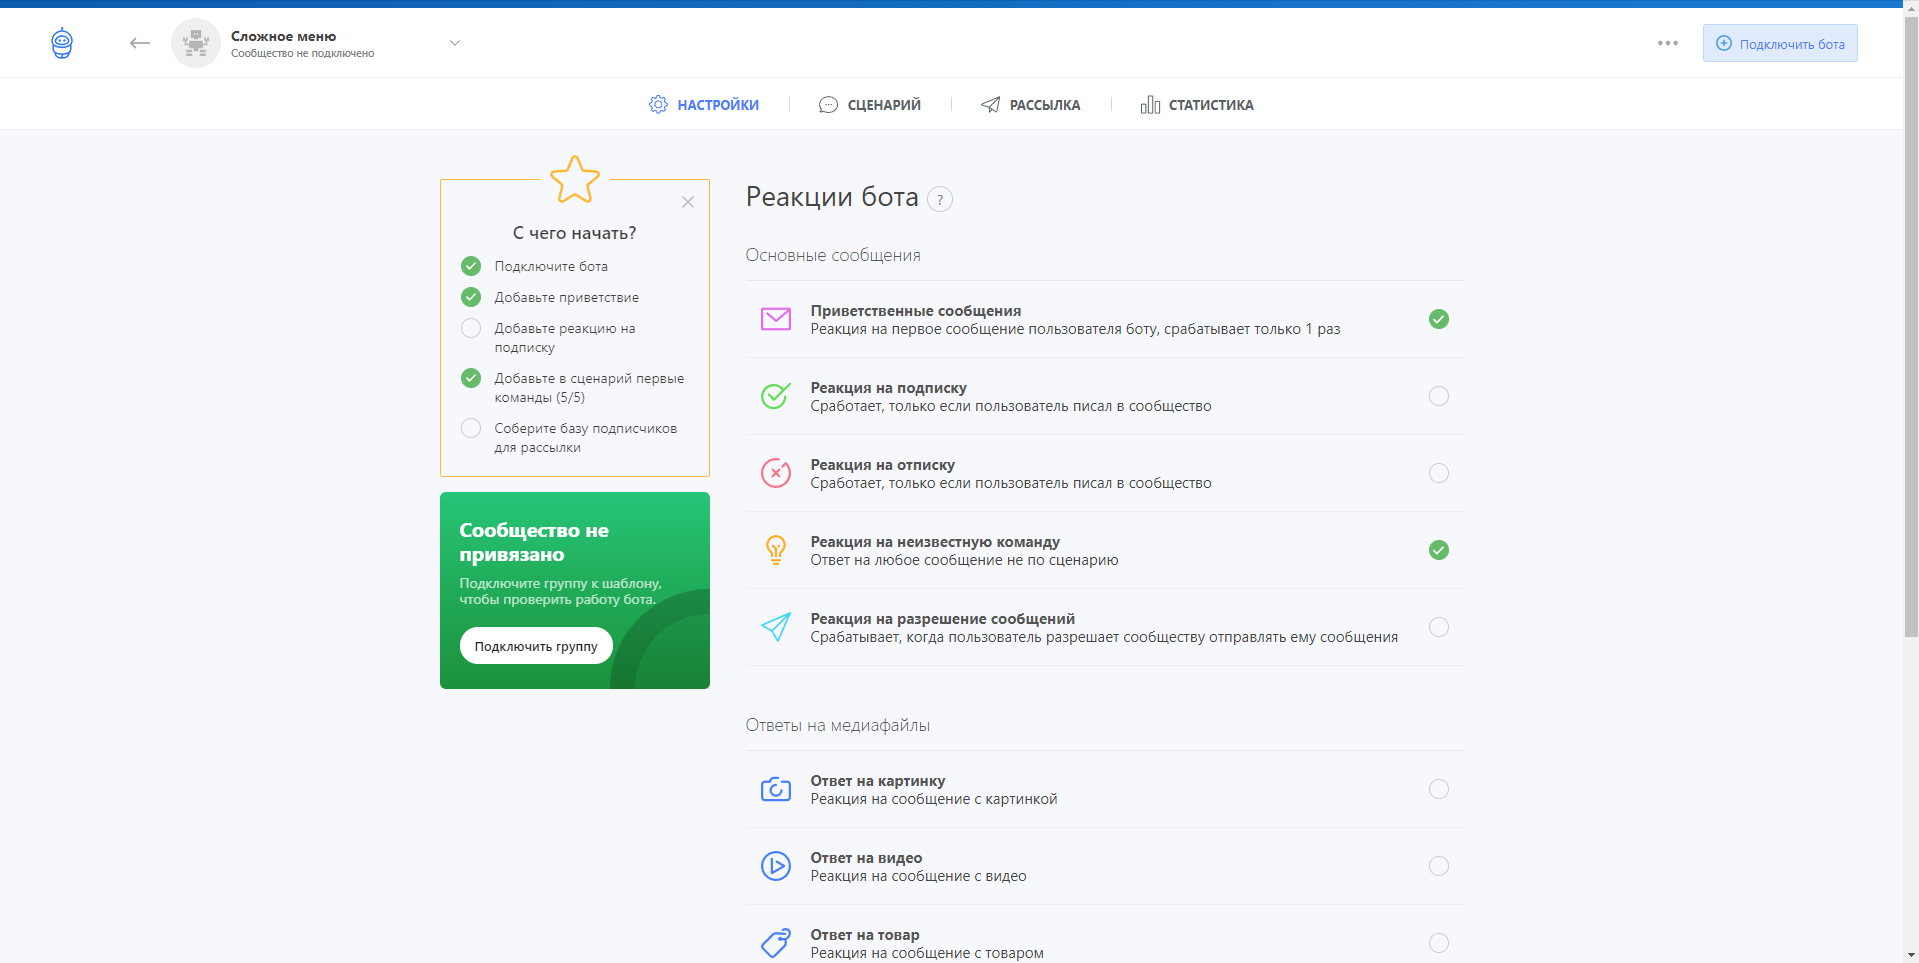Viewport: 1919px width, 963px height.
Task: Click the play icon of Ответ на видео
Action: coord(776,866)
